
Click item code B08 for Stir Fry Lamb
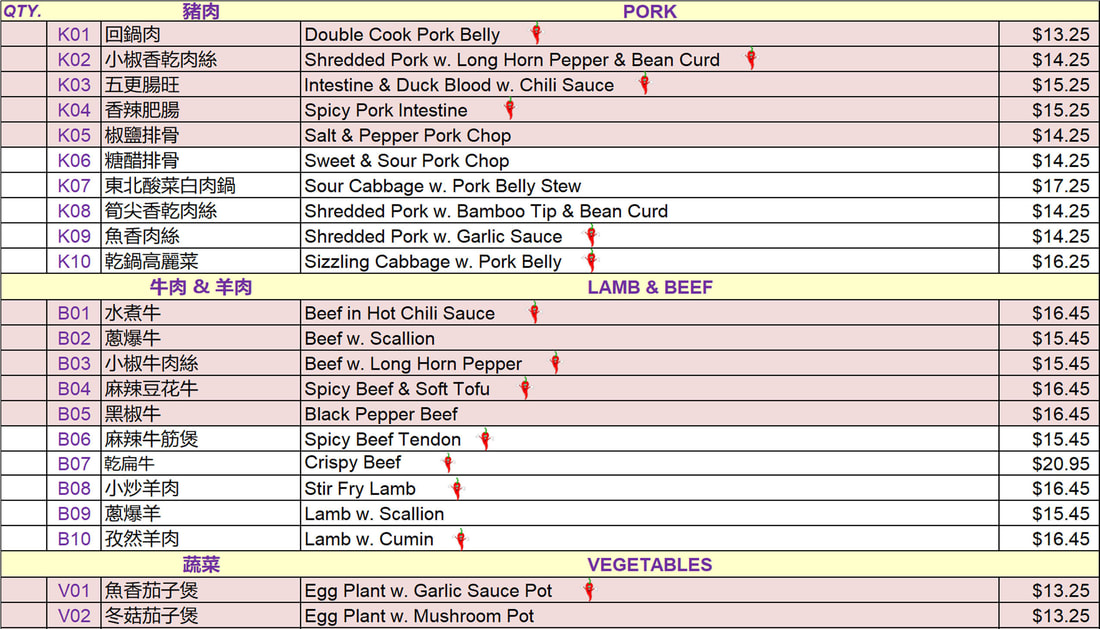click(74, 489)
